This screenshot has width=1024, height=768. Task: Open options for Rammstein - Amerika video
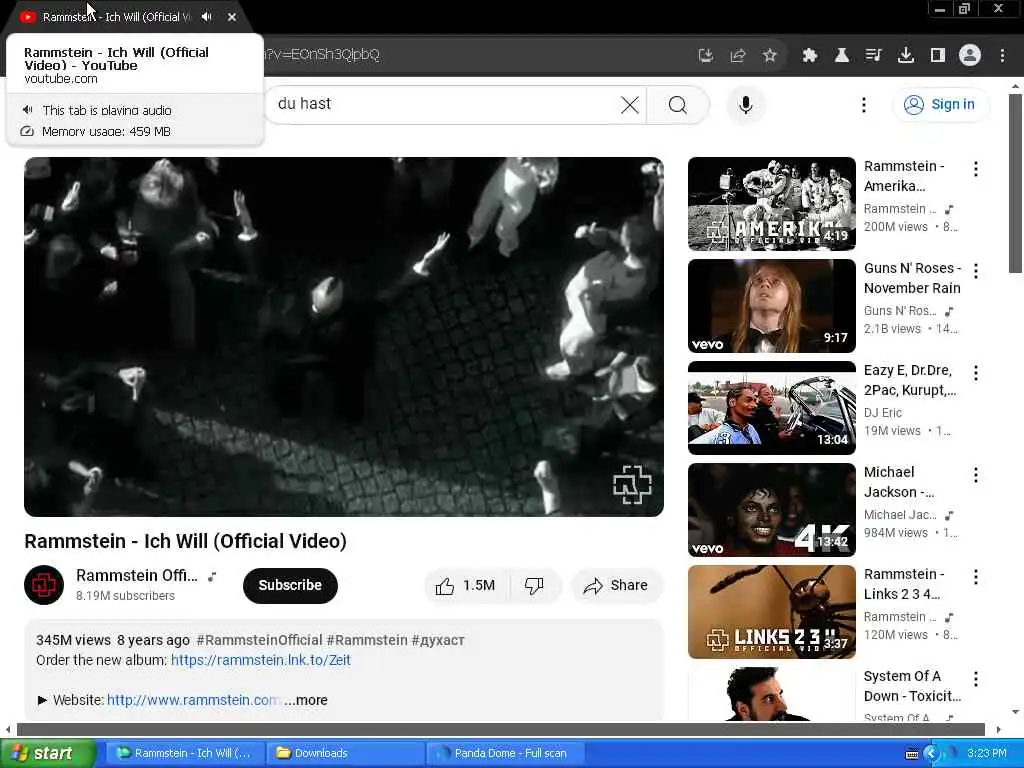pyautogui.click(x=976, y=169)
